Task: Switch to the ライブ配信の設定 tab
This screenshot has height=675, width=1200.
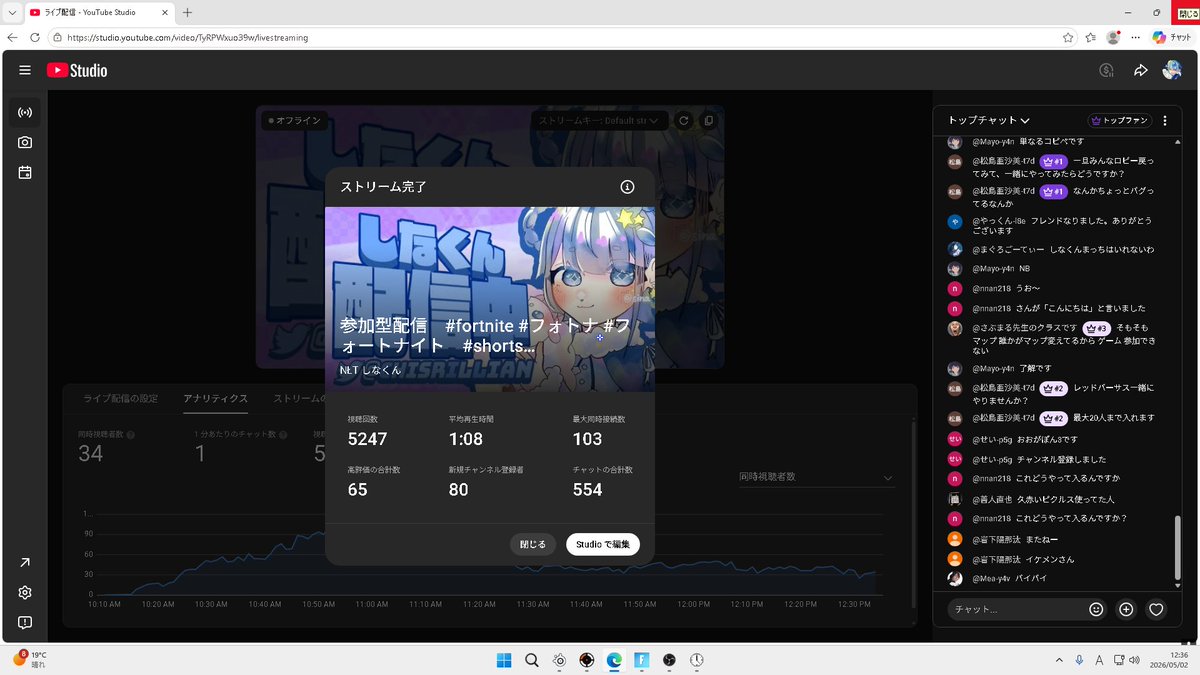Action: tap(120, 398)
